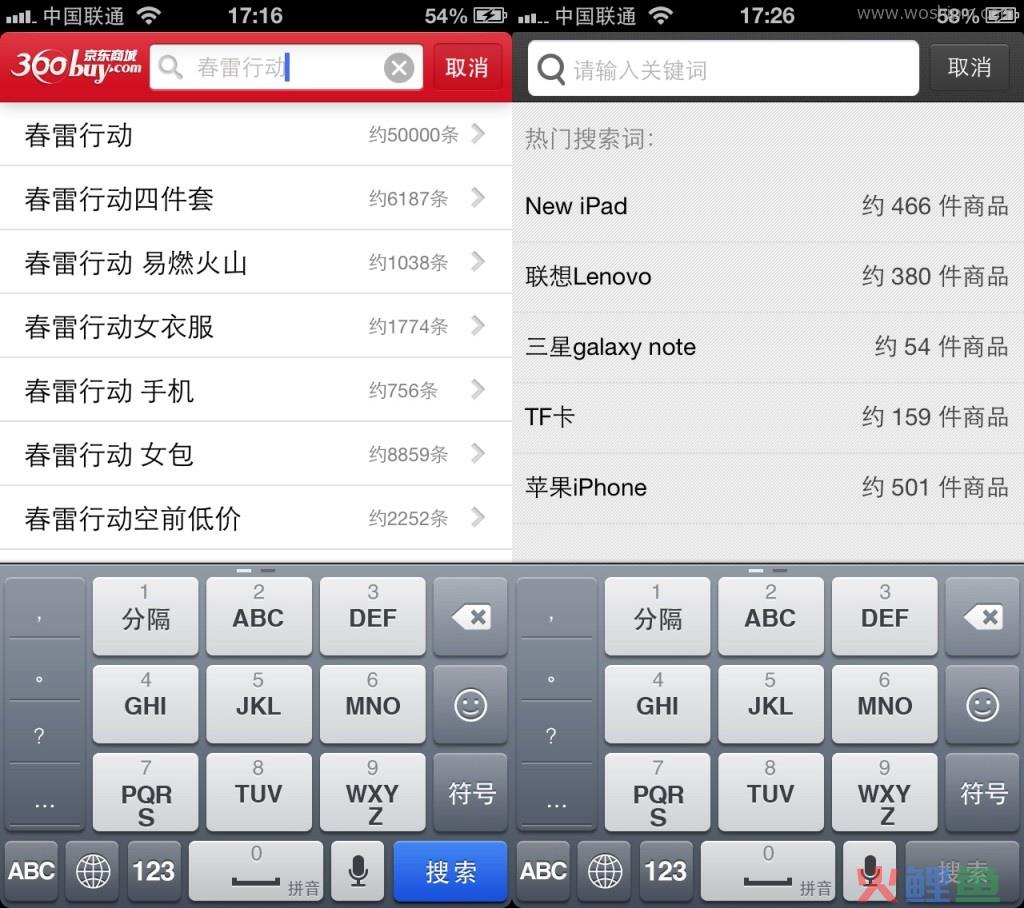The image size is (1024, 908).
Task: Tap the 拼音 space bar on right keyboard
Action: 768,871
